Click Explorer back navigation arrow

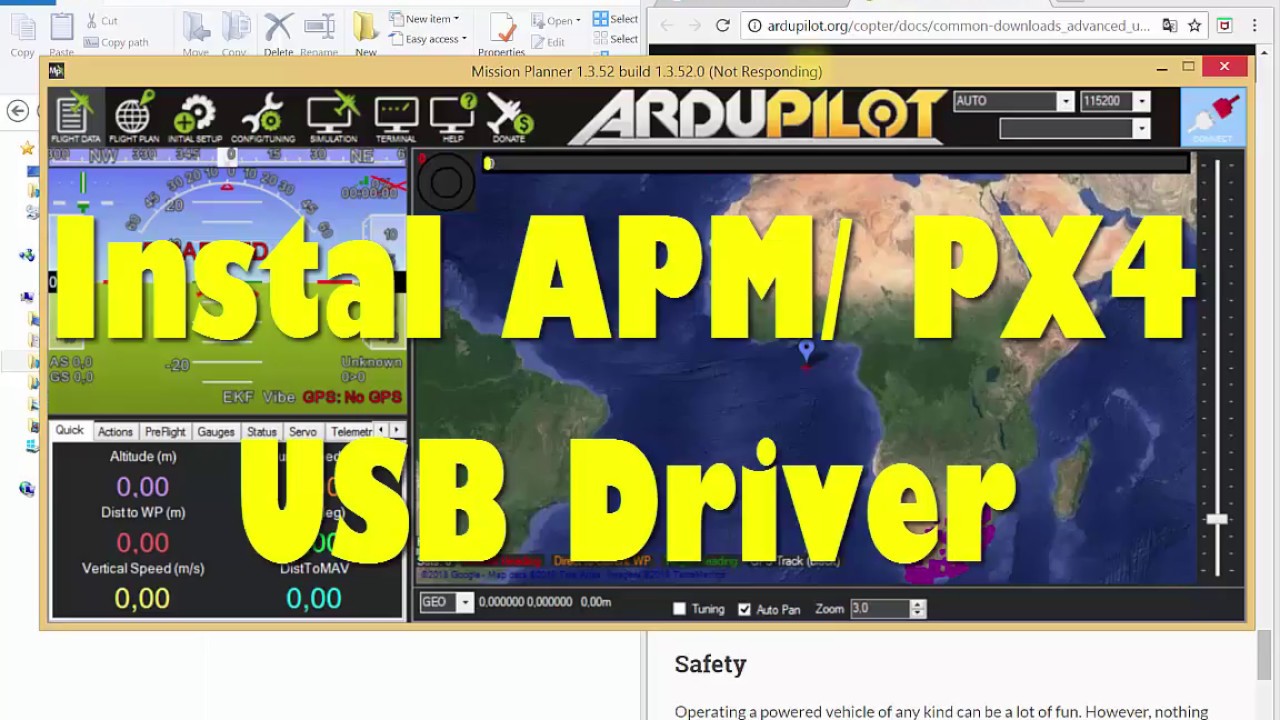click(17, 110)
